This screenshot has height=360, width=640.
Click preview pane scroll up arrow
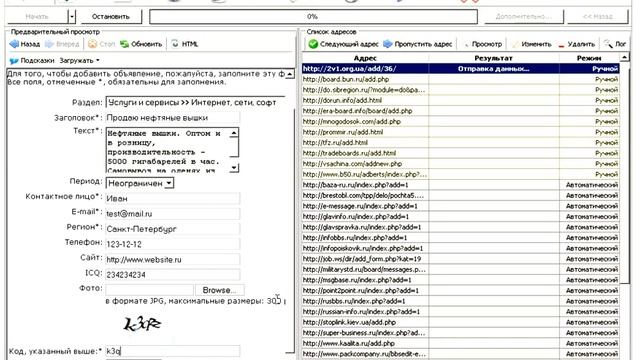point(289,74)
